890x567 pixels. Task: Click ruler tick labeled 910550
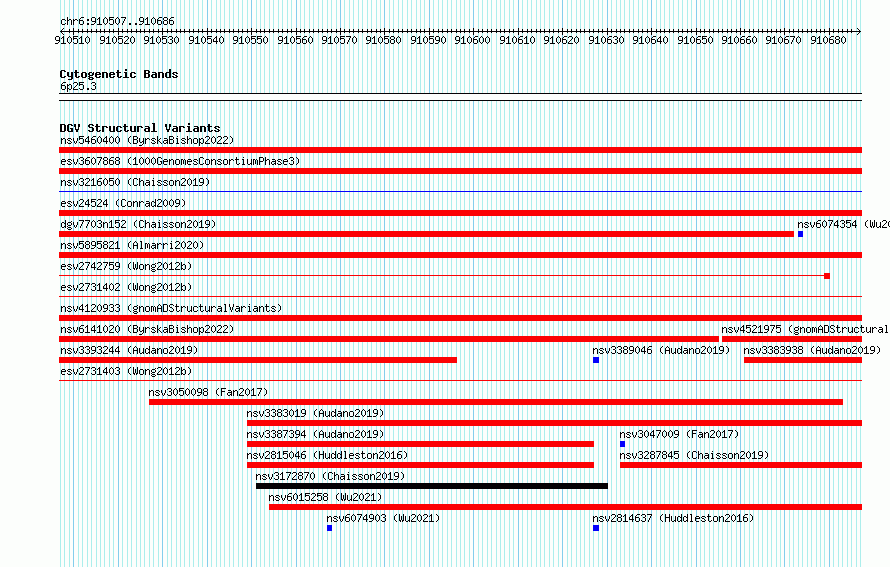click(250, 40)
